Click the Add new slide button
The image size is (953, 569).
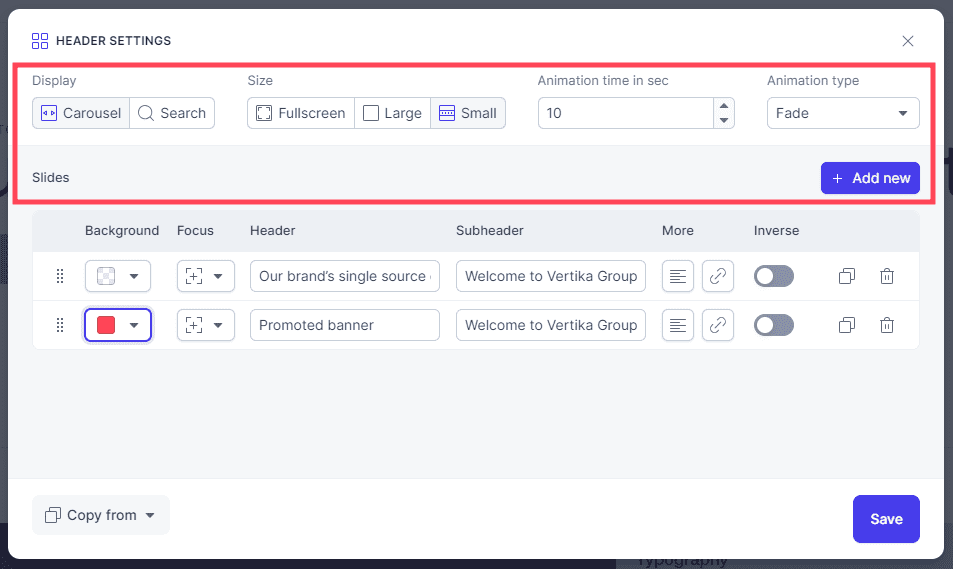point(870,178)
